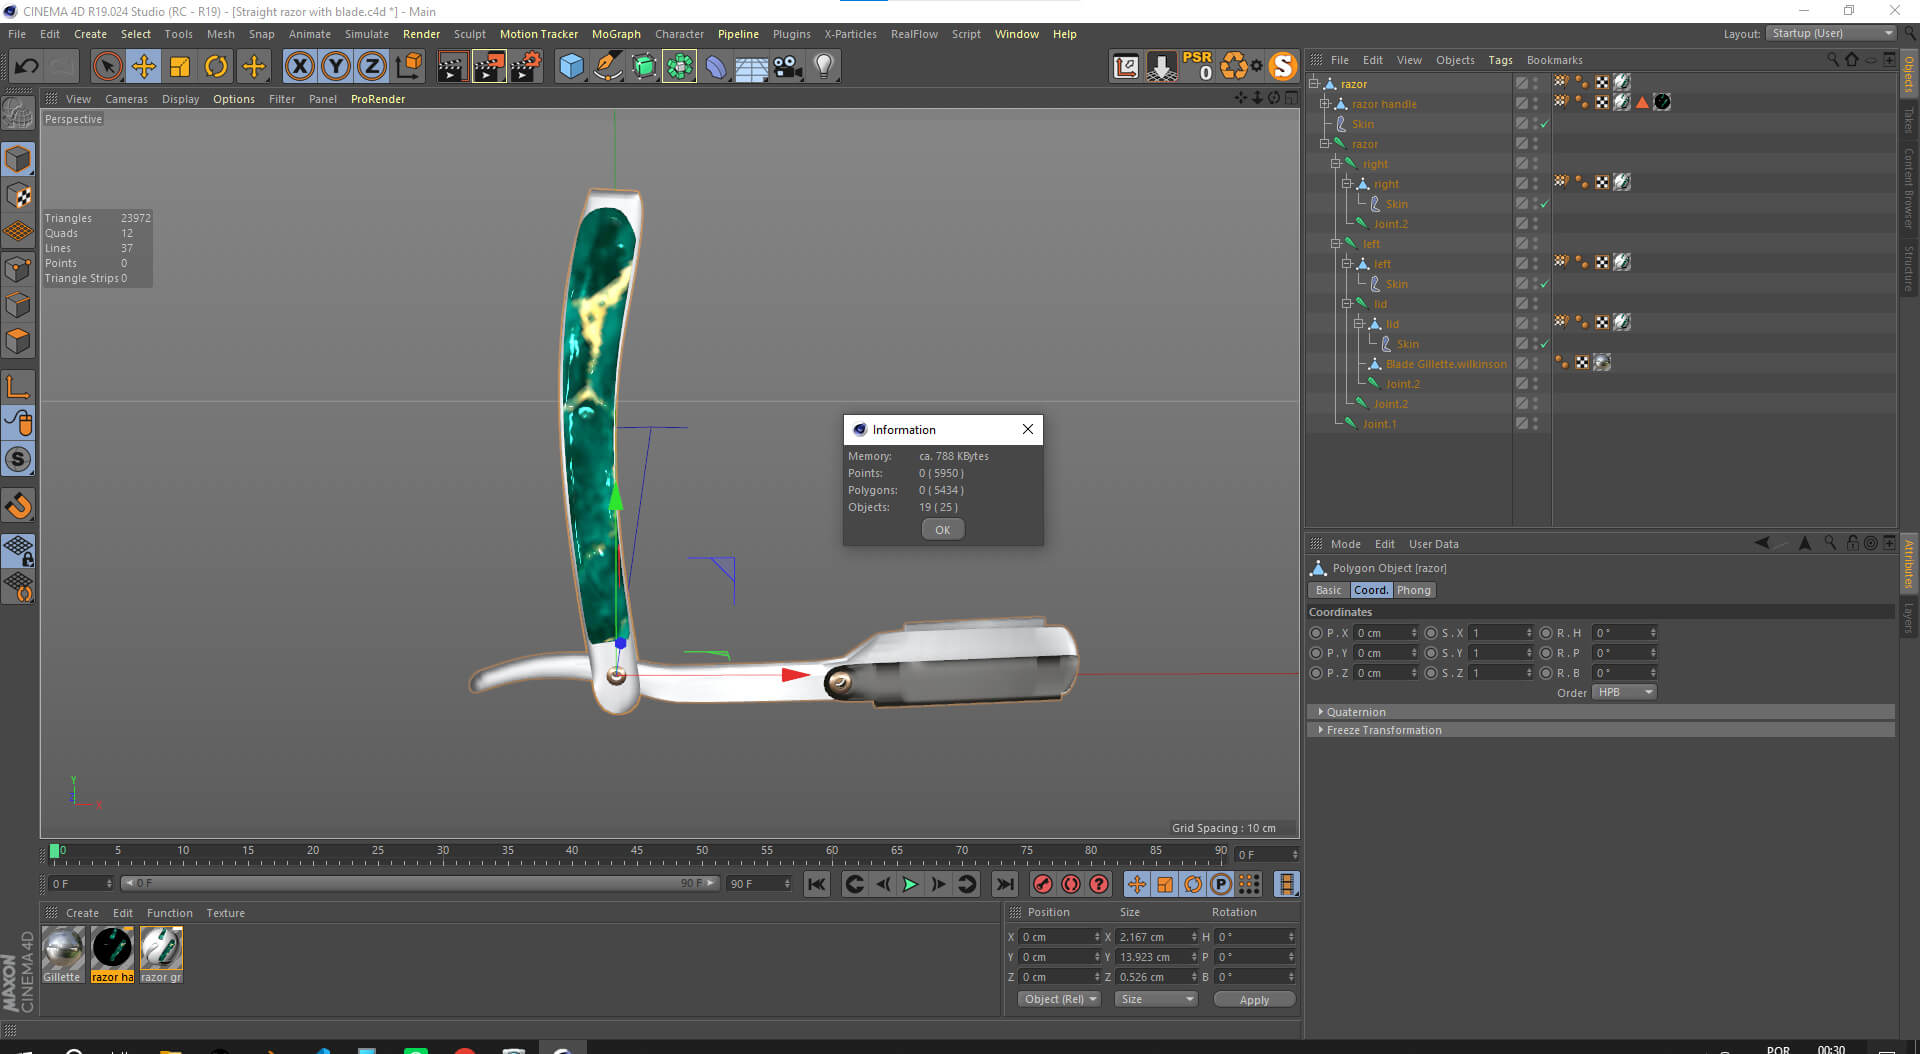Viewport: 1920px width, 1054px height.
Task: Click the Record Active Objects button
Action: point(1042,884)
